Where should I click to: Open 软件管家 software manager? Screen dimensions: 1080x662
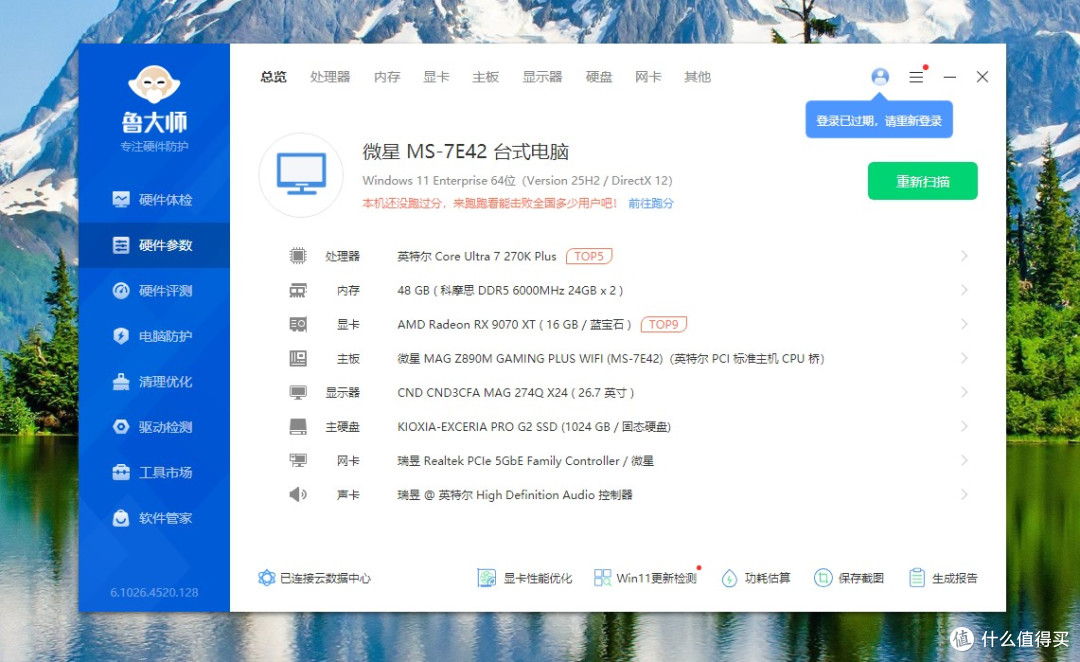(153, 518)
